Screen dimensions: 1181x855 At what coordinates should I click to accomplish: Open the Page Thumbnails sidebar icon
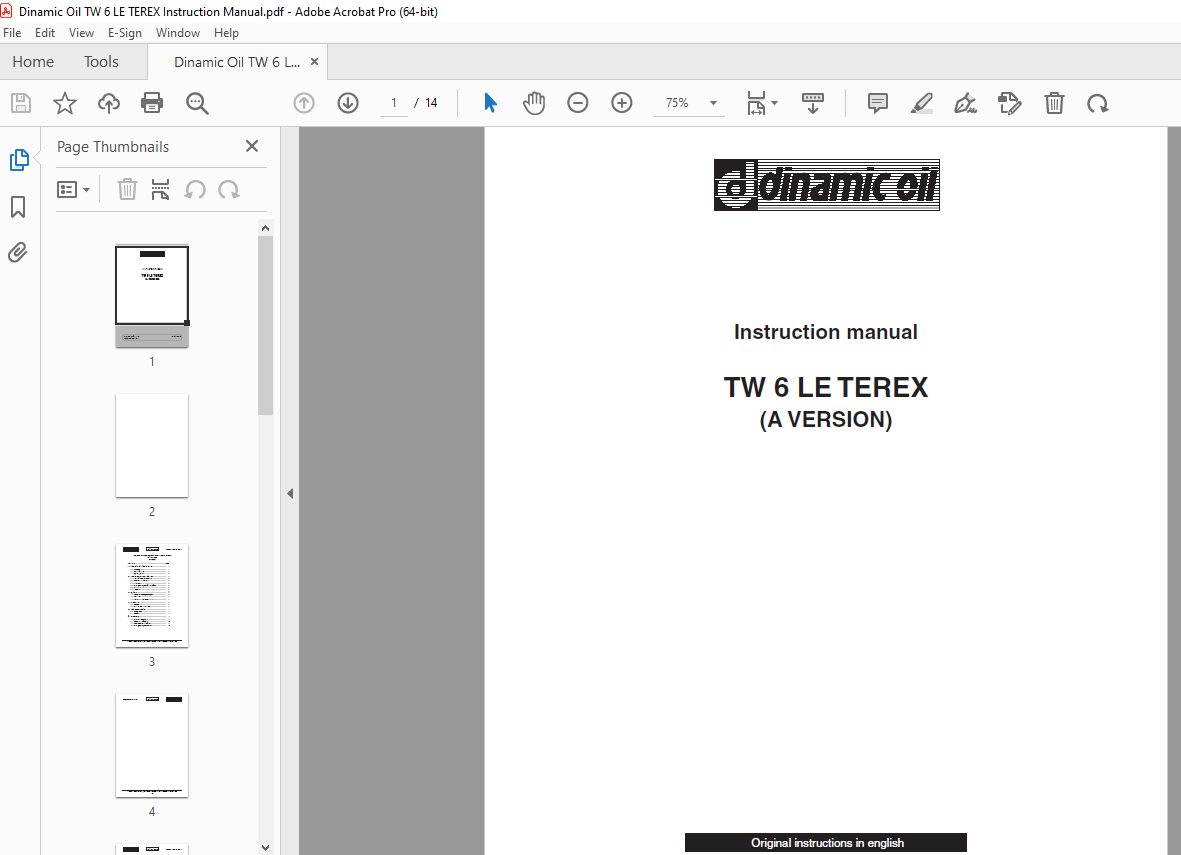19,160
